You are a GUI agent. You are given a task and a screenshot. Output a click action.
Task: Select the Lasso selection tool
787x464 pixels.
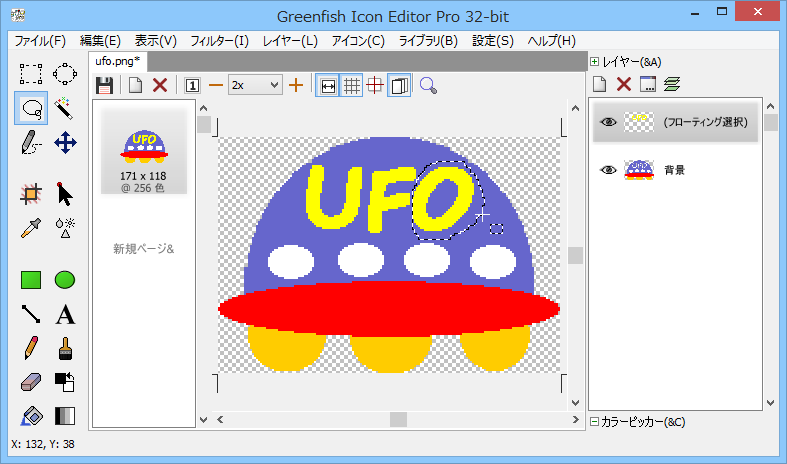(x=31, y=108)
